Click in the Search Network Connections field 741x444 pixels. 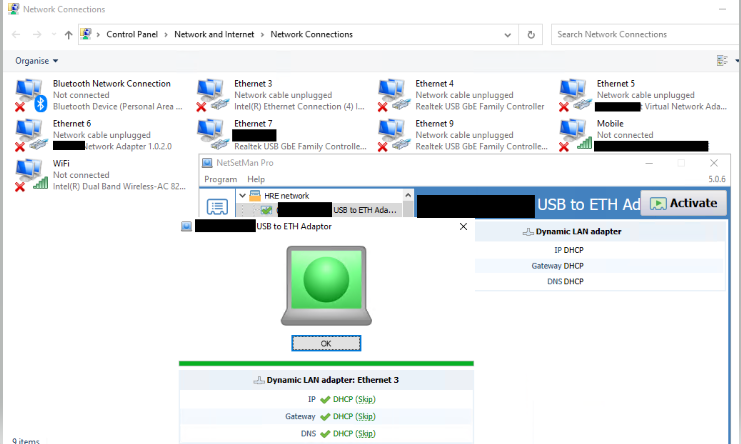pos(645,34)
